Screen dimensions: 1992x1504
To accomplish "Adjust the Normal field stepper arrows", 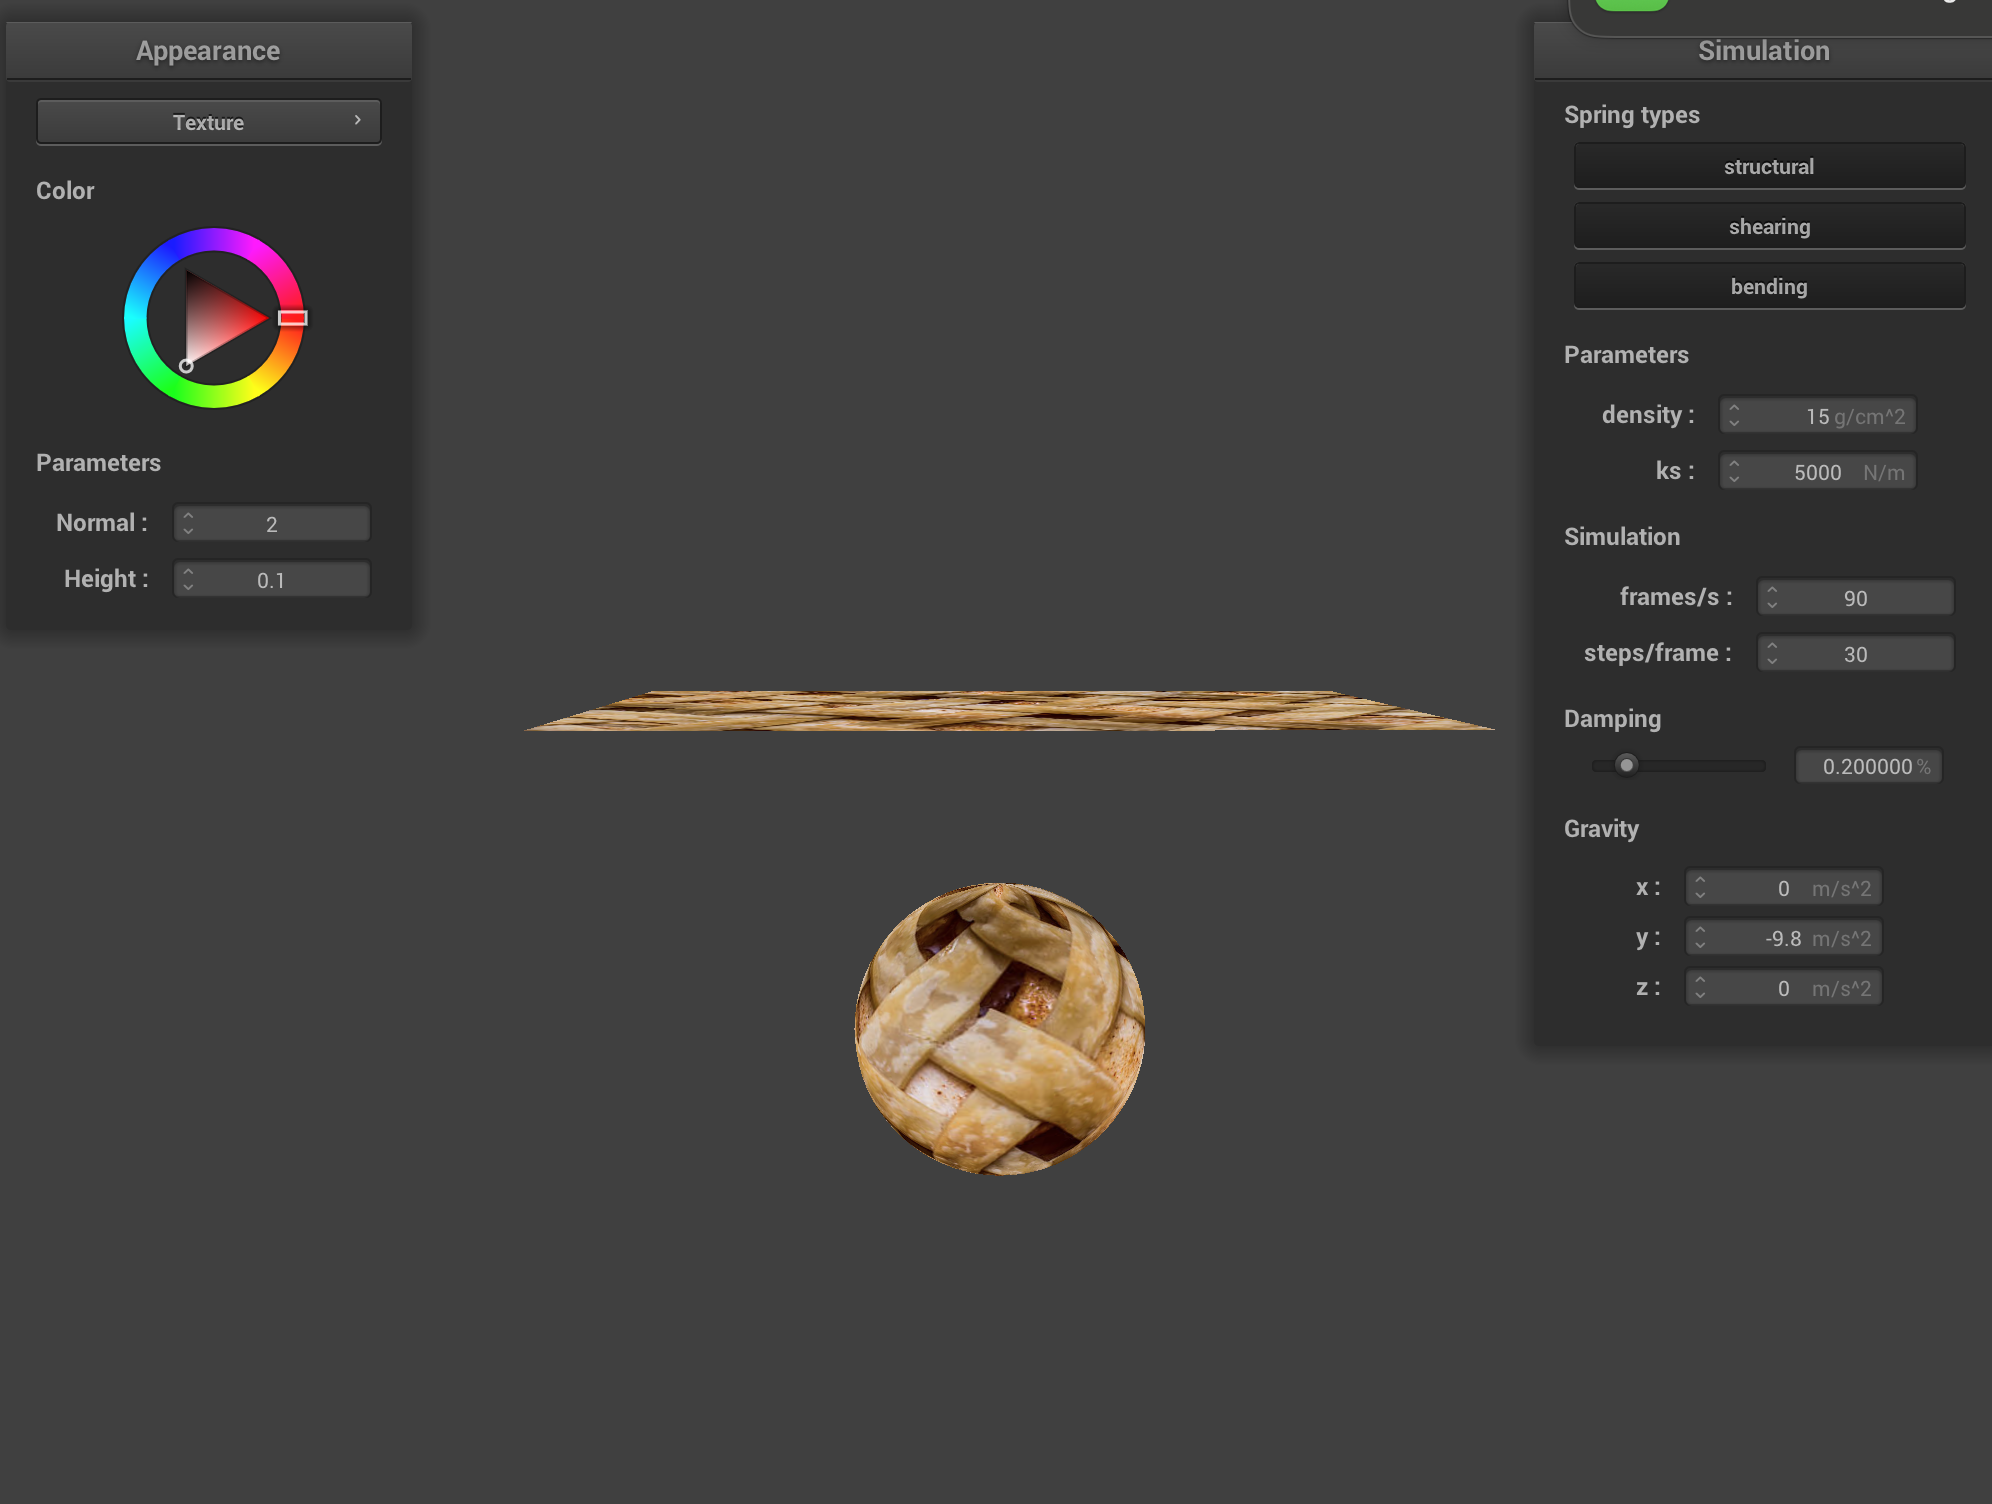I will point(188,523).
